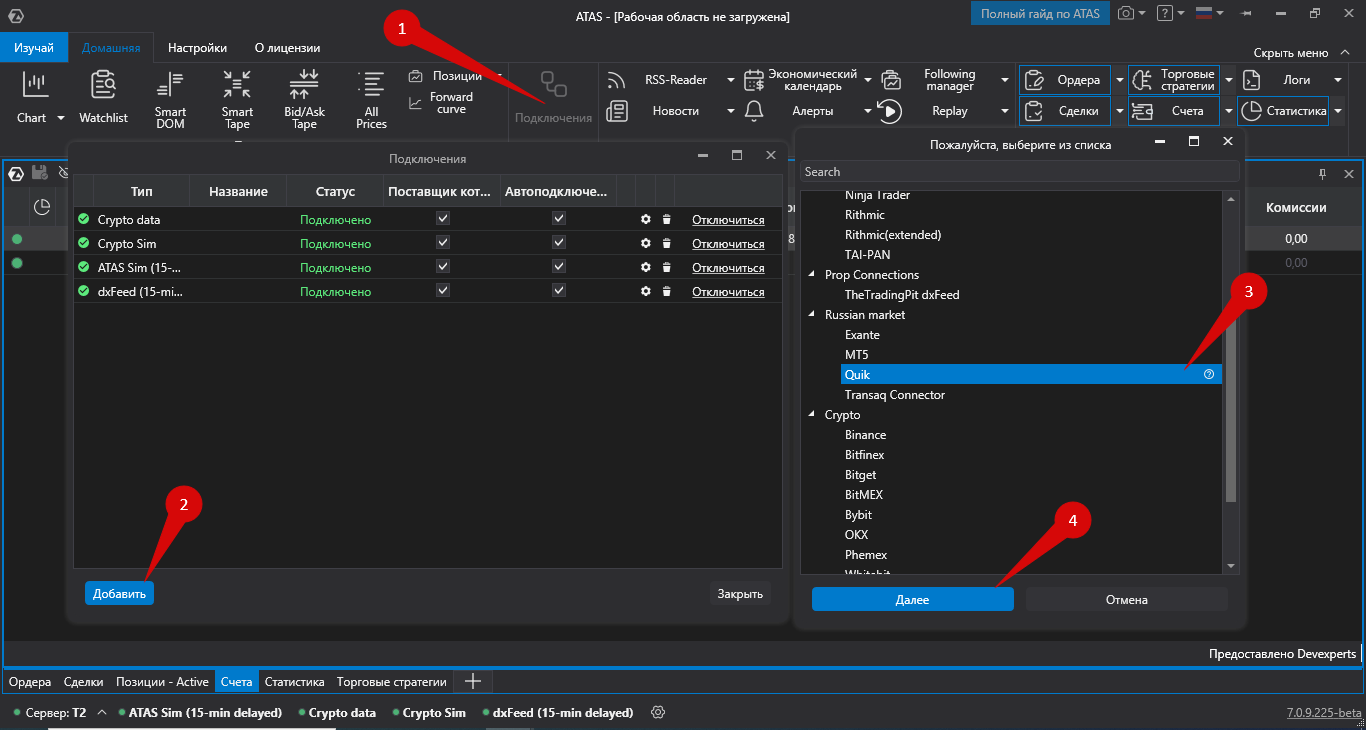Click the Добавить button
The image size is (1366, 730).
(119, 594)
